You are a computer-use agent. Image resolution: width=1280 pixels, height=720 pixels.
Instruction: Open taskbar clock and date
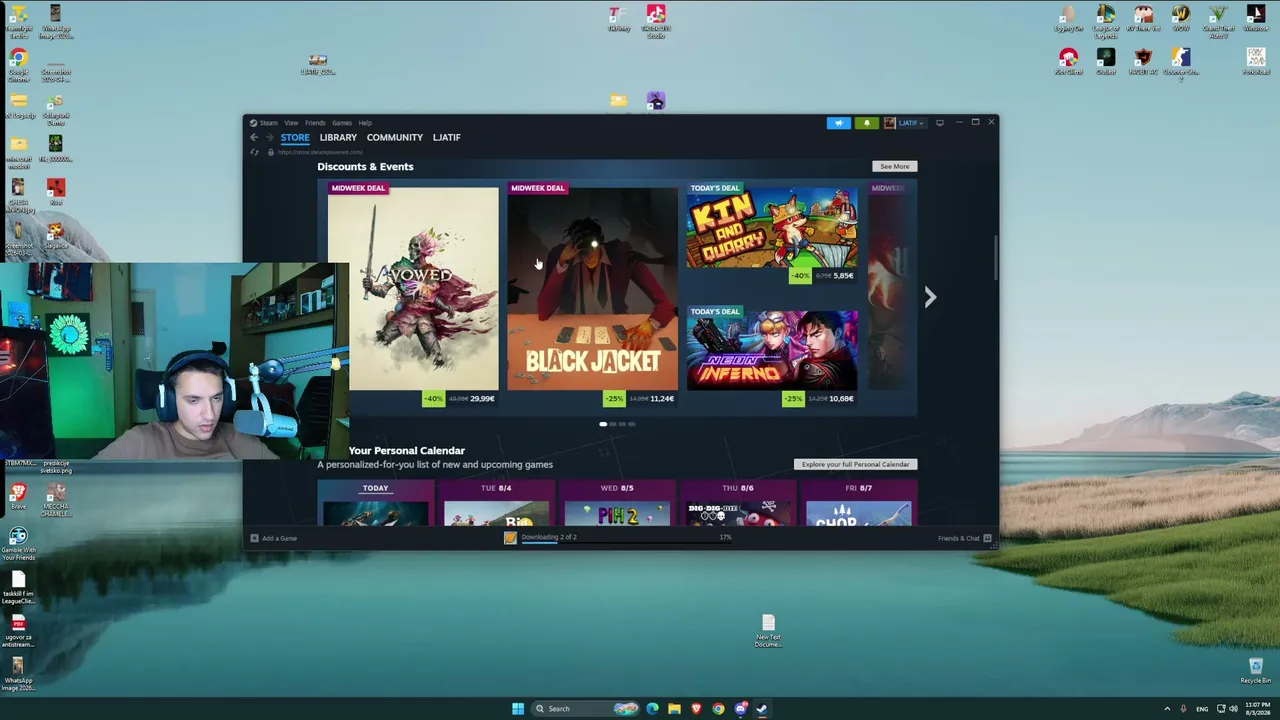click(1256, 709)
